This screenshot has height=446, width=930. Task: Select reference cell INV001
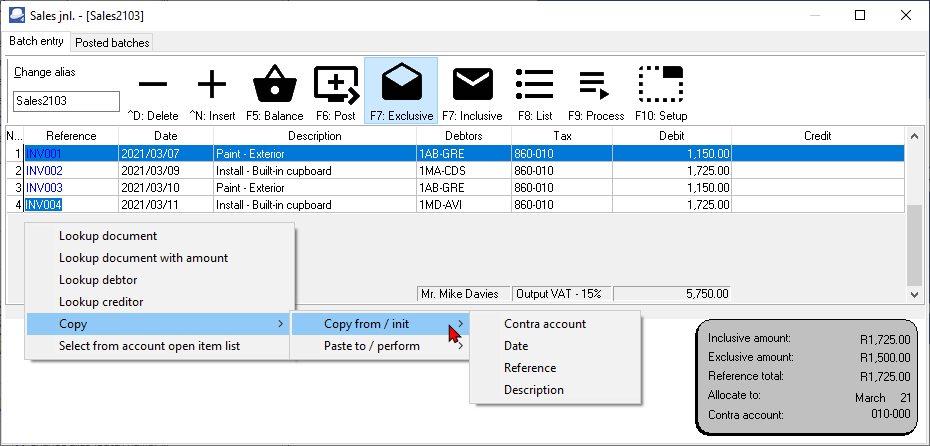pos(71,154)
